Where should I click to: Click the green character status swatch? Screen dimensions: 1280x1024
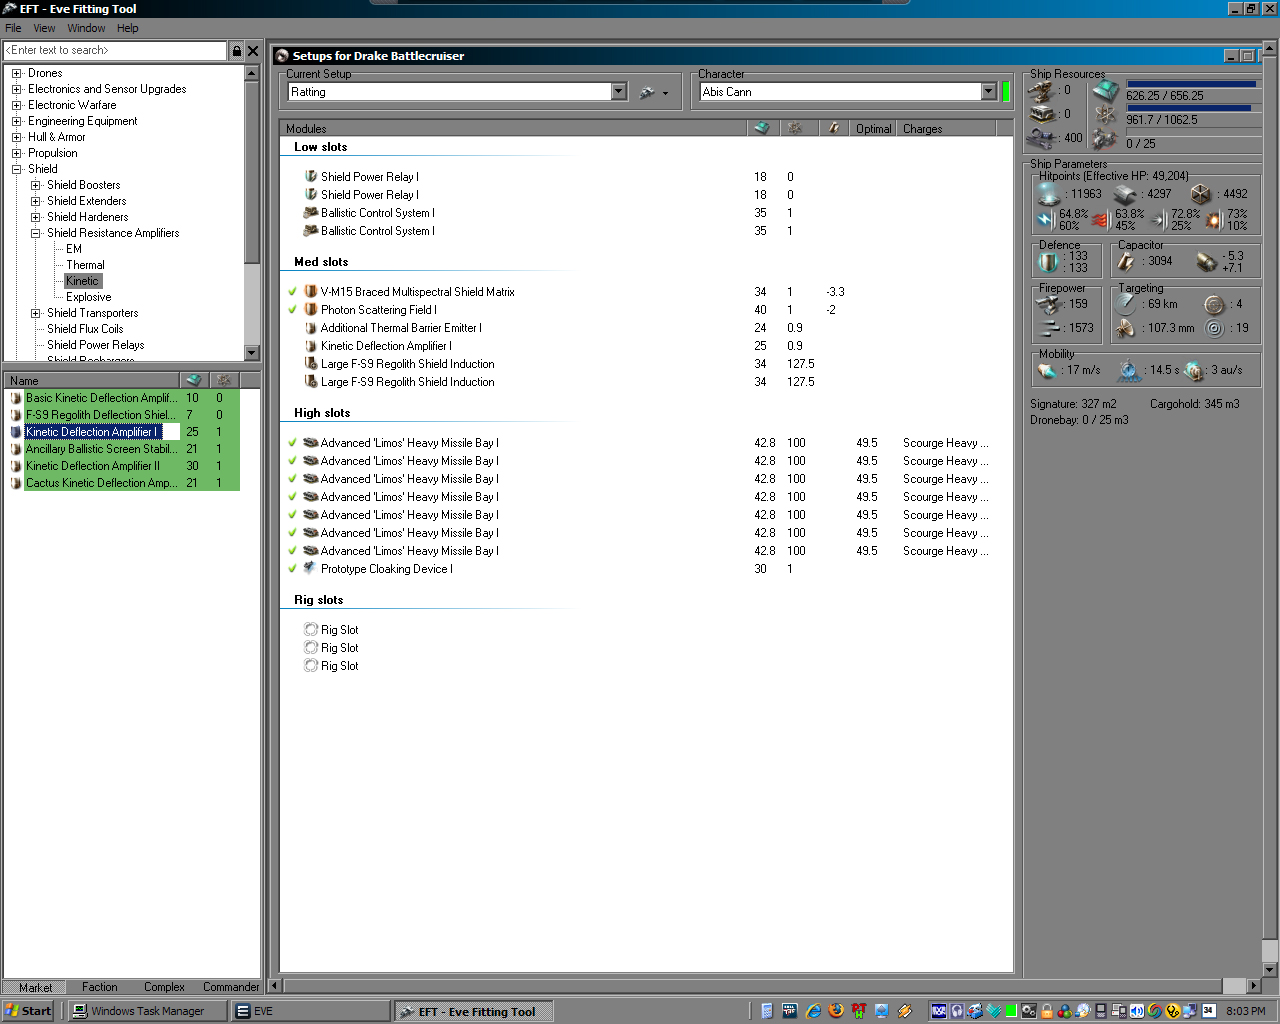(1006, 92)
